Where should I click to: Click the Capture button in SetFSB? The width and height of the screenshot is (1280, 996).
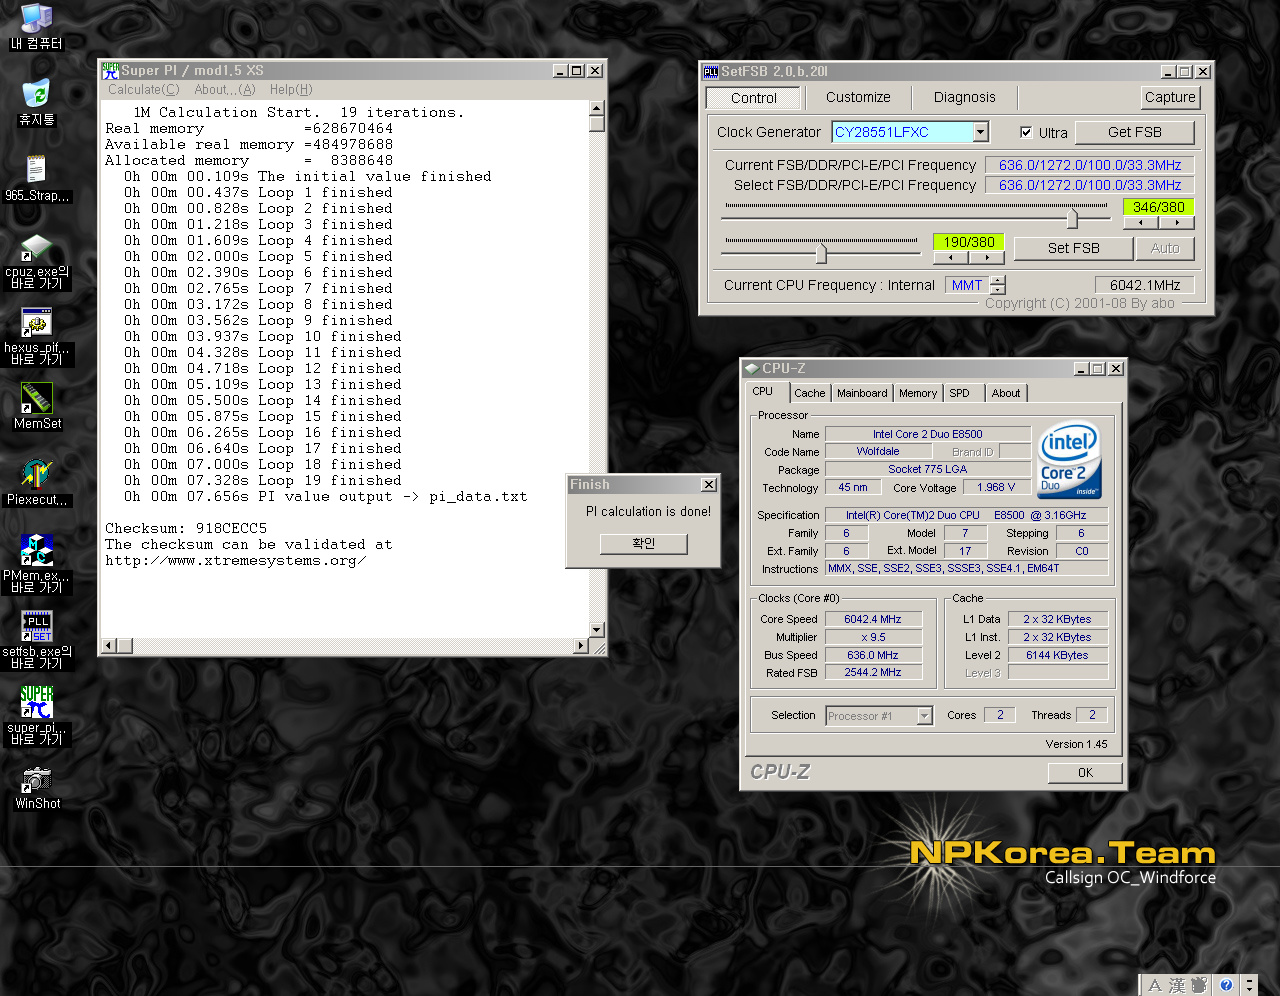click(x=1170, y=97)
